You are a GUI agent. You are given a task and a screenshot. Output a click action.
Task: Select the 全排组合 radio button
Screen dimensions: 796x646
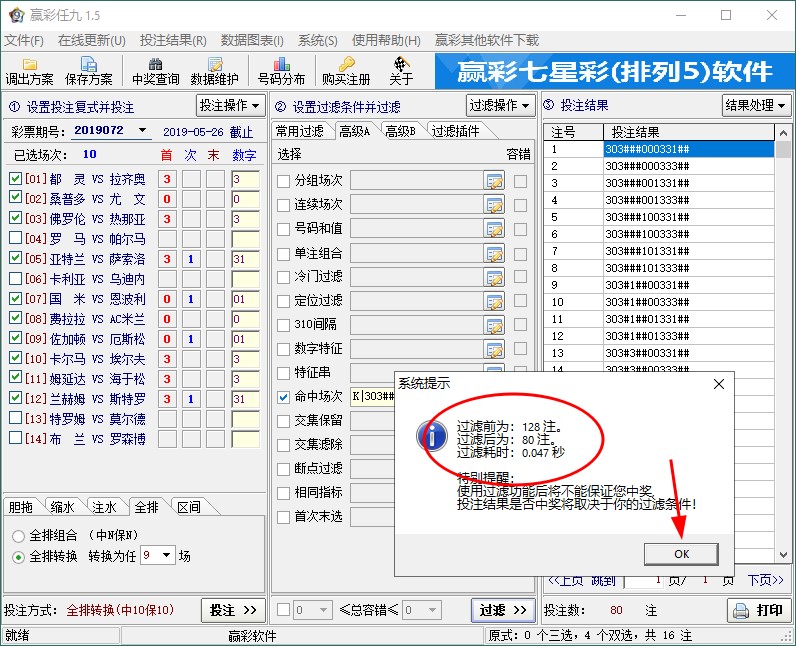tap(18, 535)
